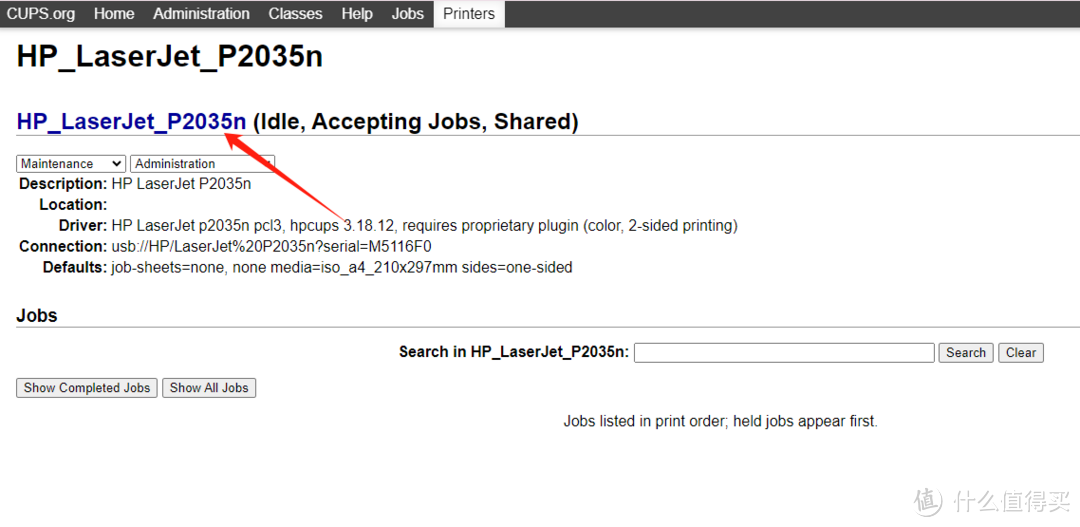Open the Jobs tab in the navigation bar
Screen dimensions: 1080x527
click(x=407, y=14)
